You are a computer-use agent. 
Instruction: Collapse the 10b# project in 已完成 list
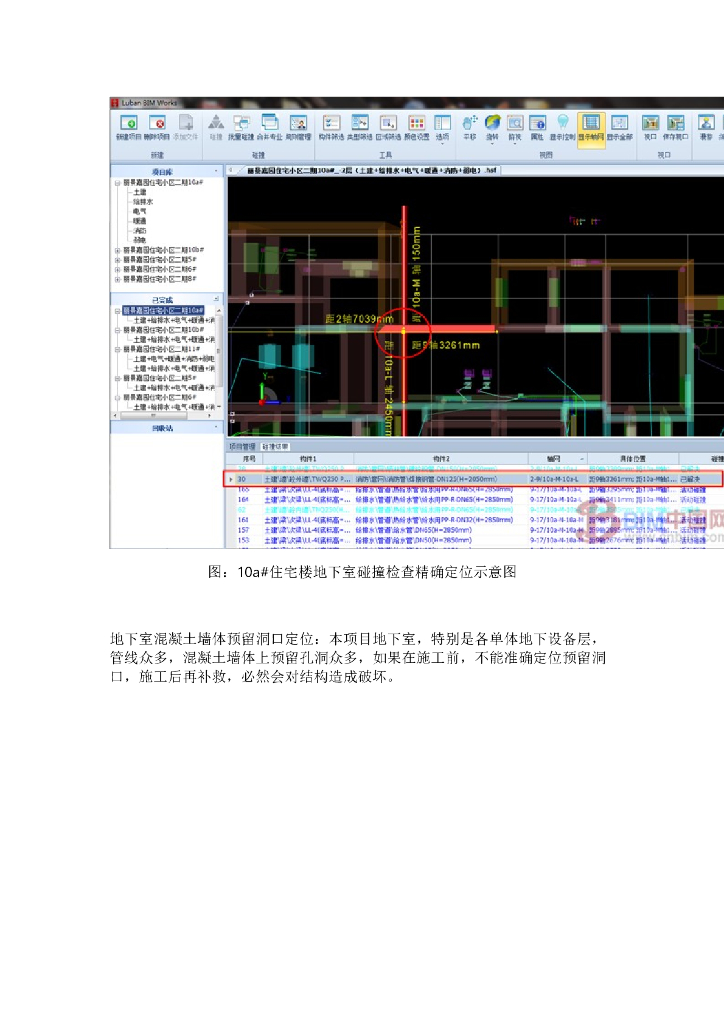(118, 330)
